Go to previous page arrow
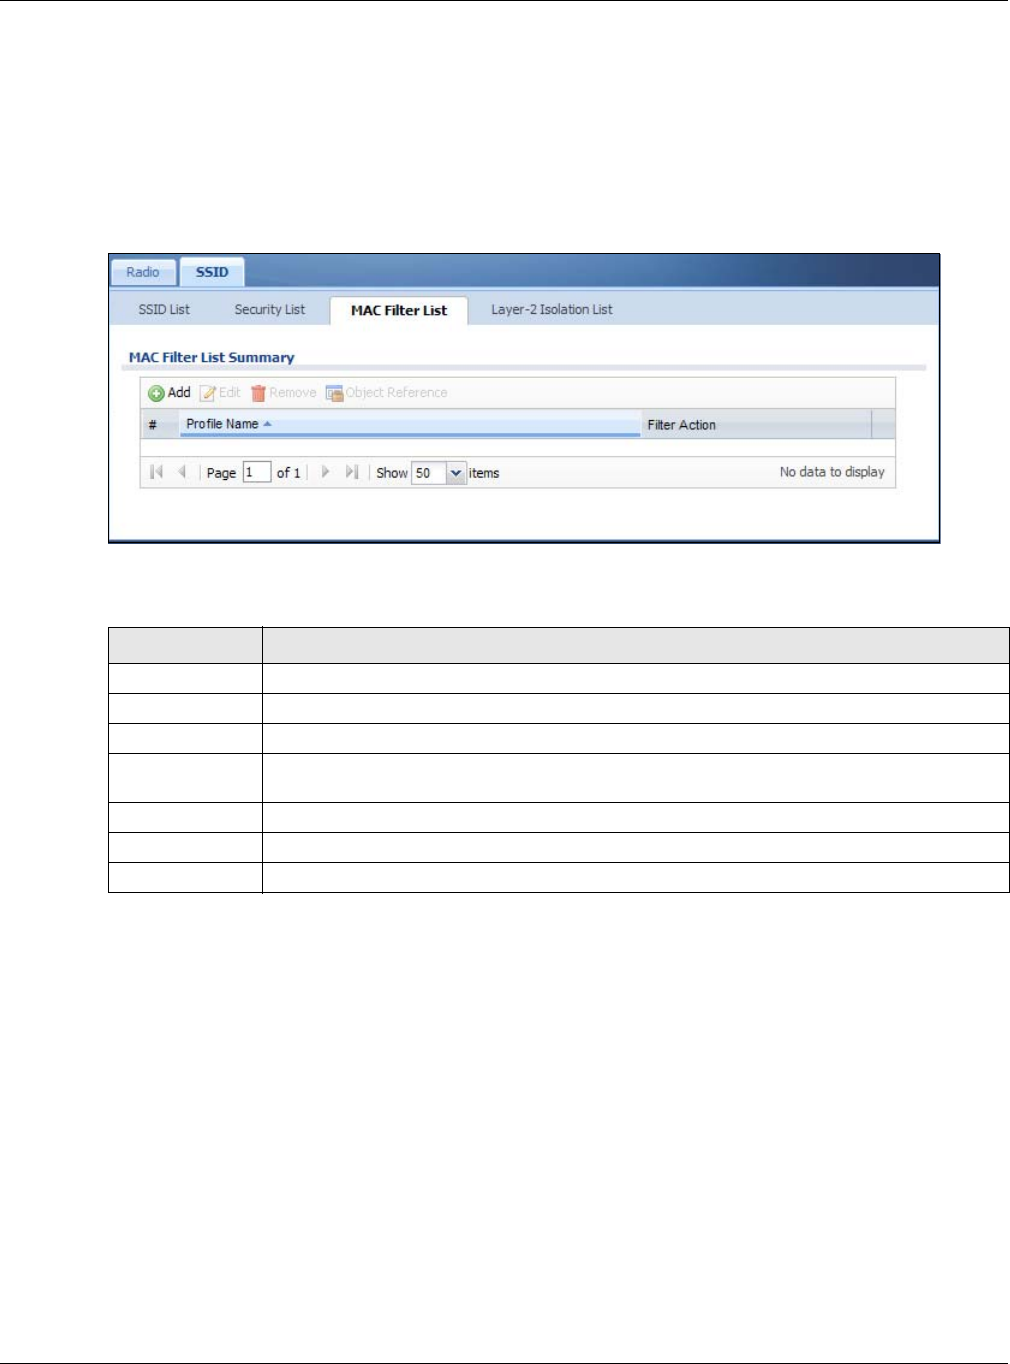1010x1364 pixels. point(182,472)
